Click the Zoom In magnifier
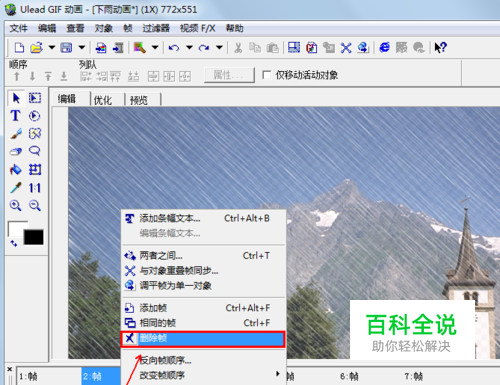This screenshot has width=500, height=385. [x=16, y=205]
